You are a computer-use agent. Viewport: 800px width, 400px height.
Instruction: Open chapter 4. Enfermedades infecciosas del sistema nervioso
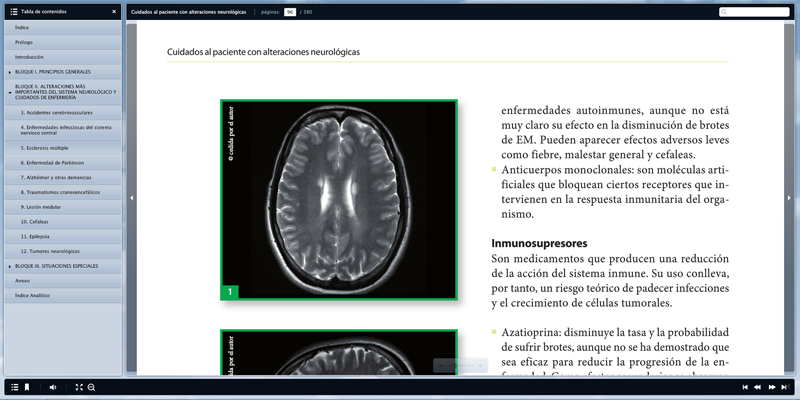click(x=63, y=130)
